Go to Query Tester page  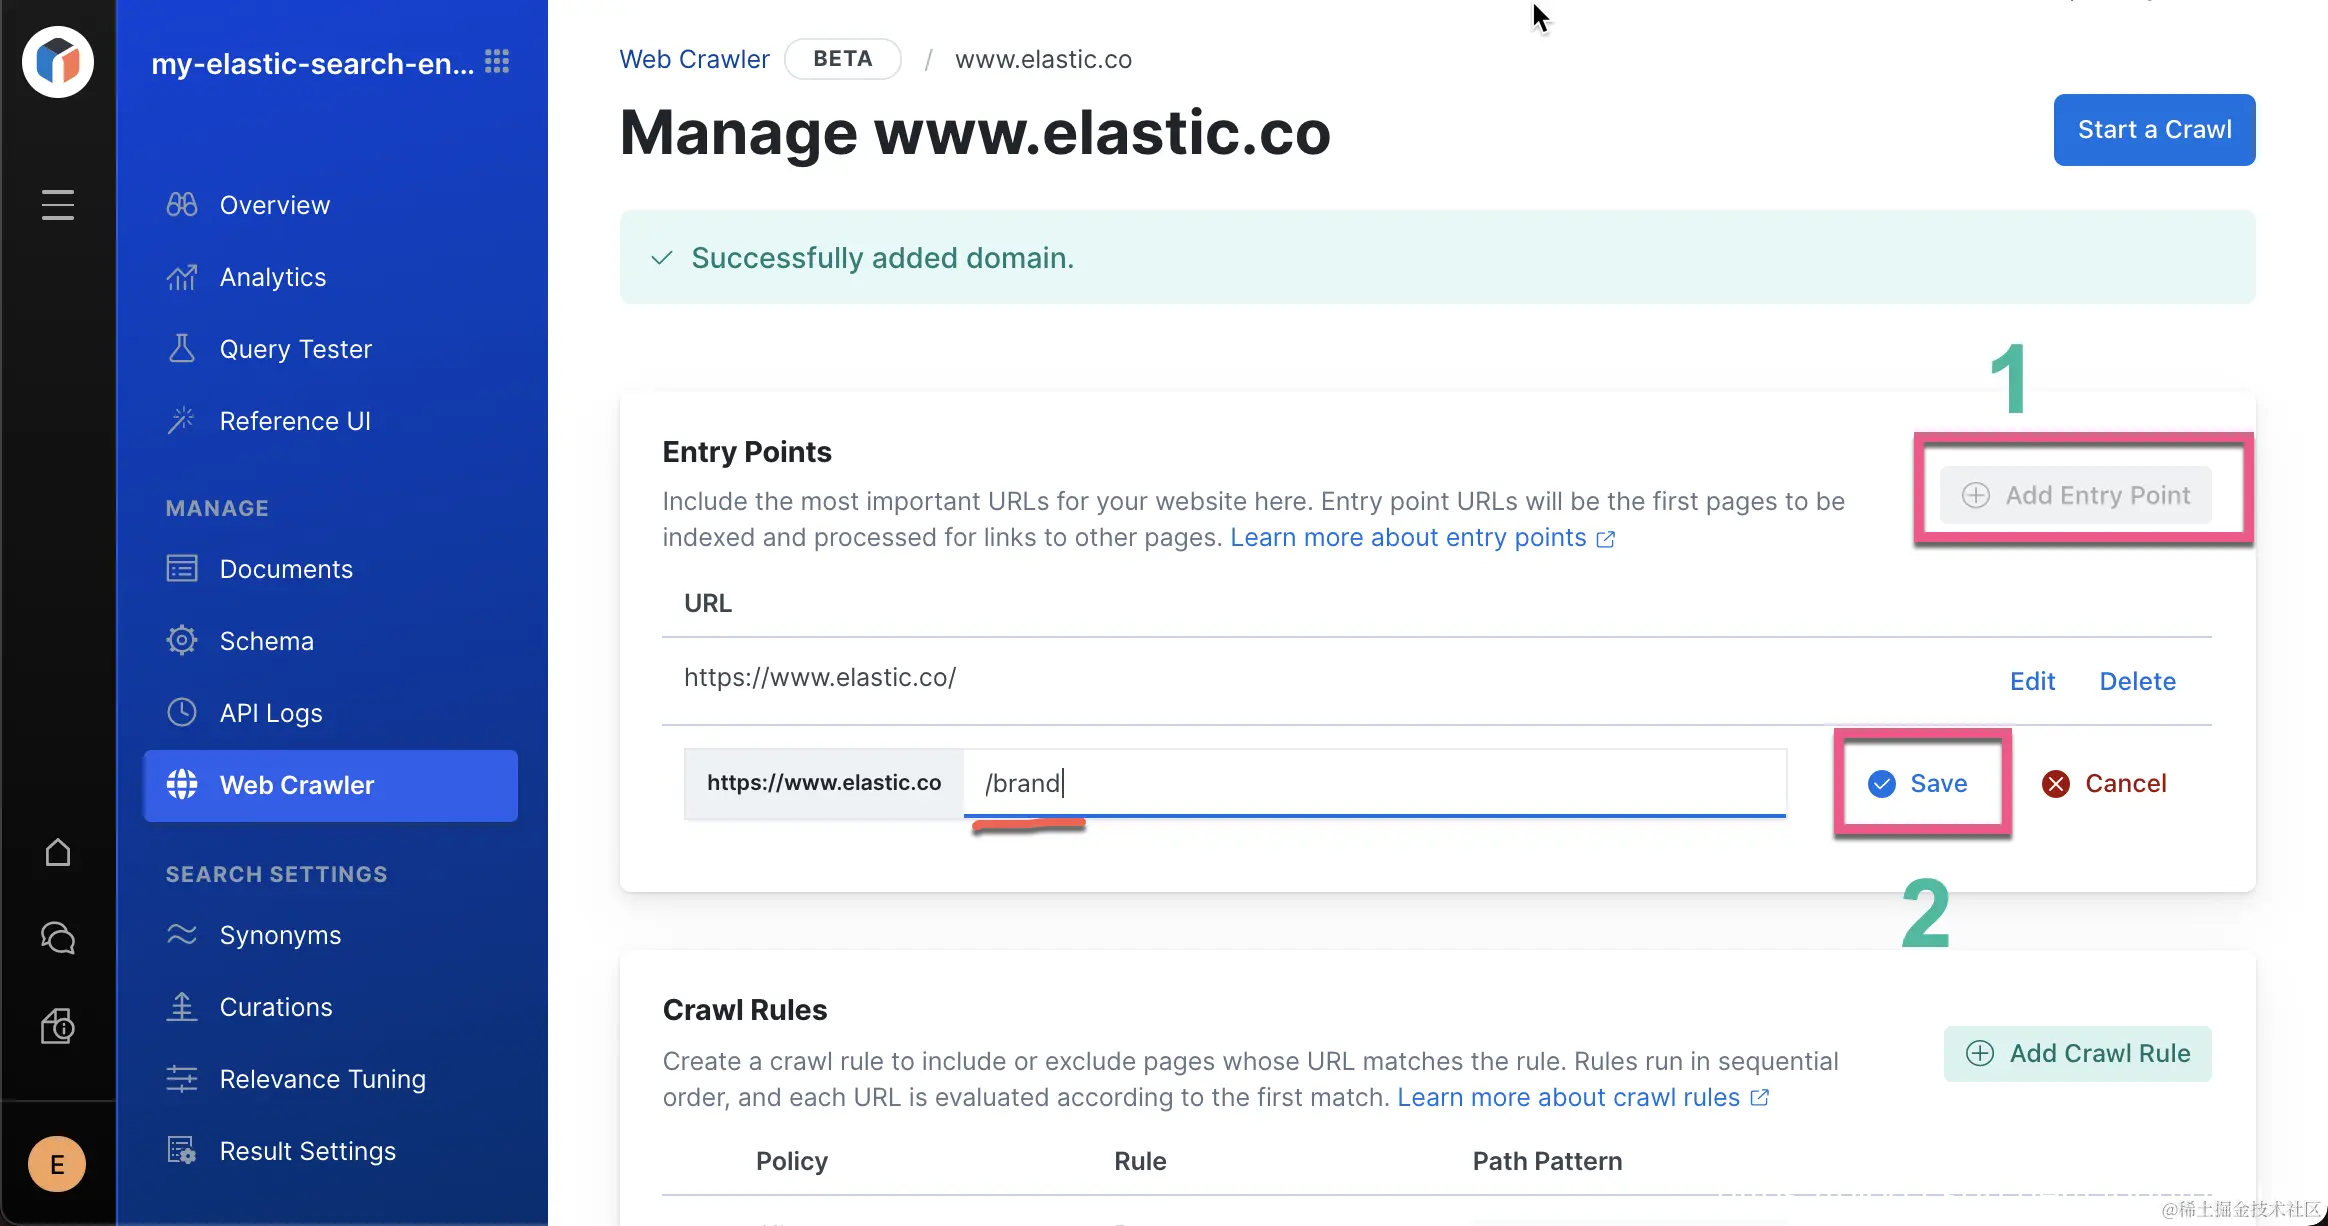pos(295,349)
